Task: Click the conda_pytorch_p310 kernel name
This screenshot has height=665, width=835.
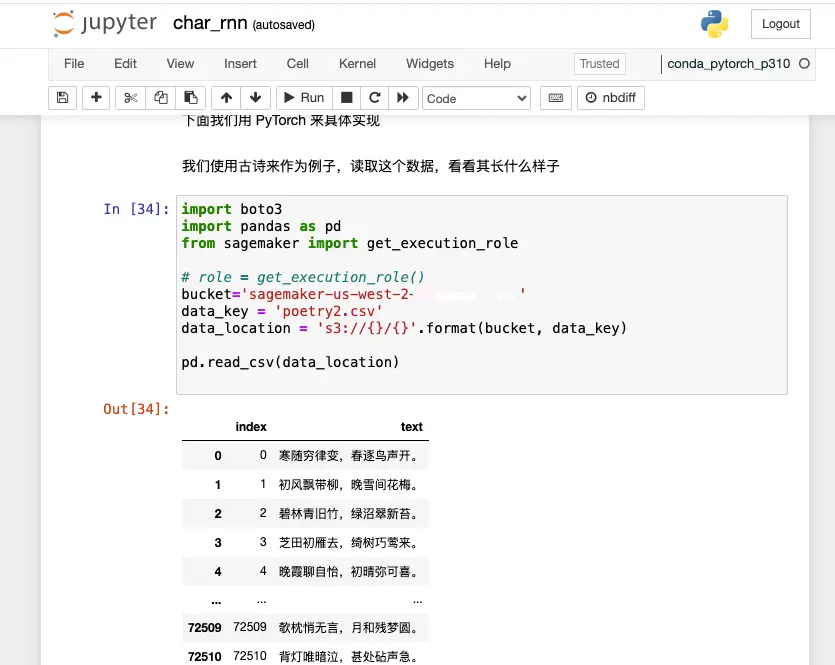Action: point(728,64)
